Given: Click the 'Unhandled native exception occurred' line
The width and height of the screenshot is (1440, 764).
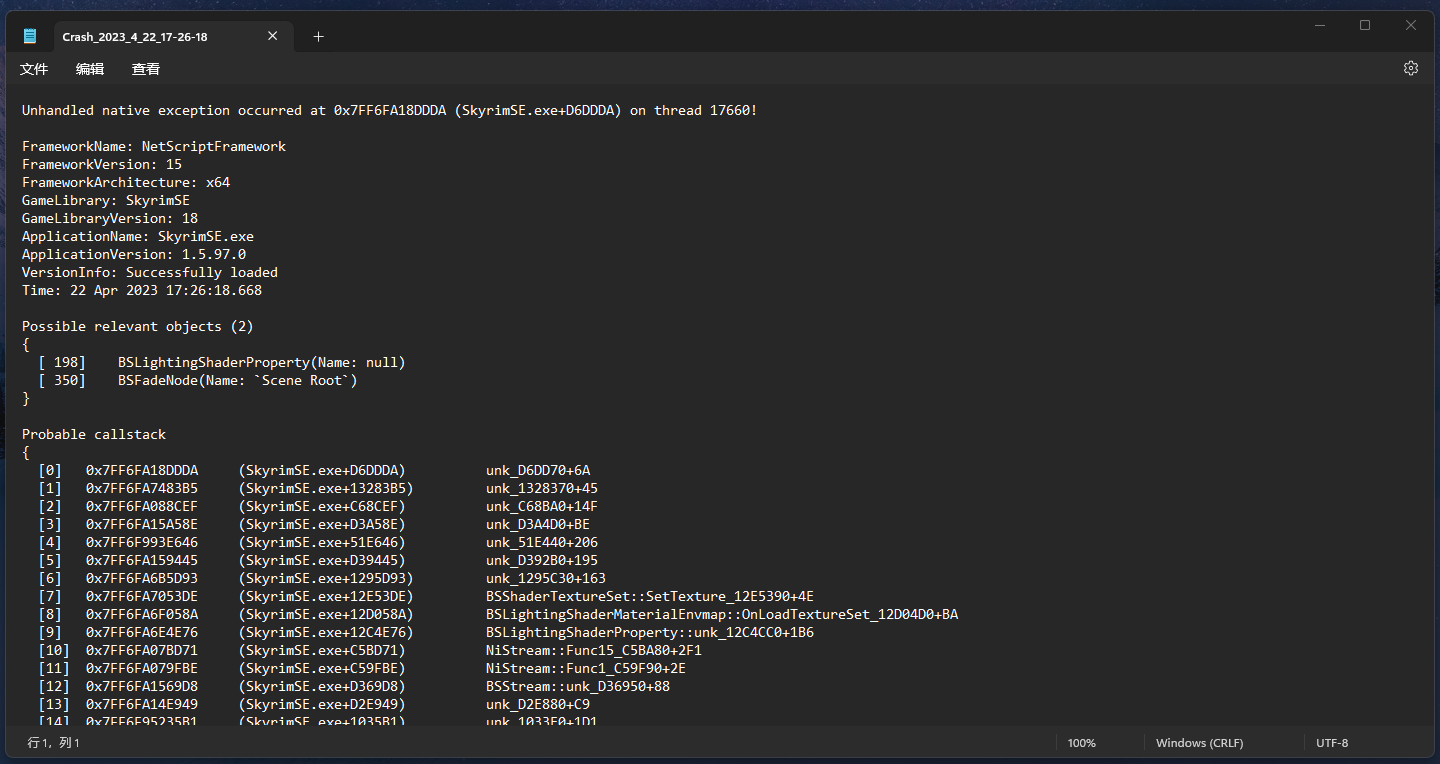Looking at the screenshot, I should [x=390, y=110].
